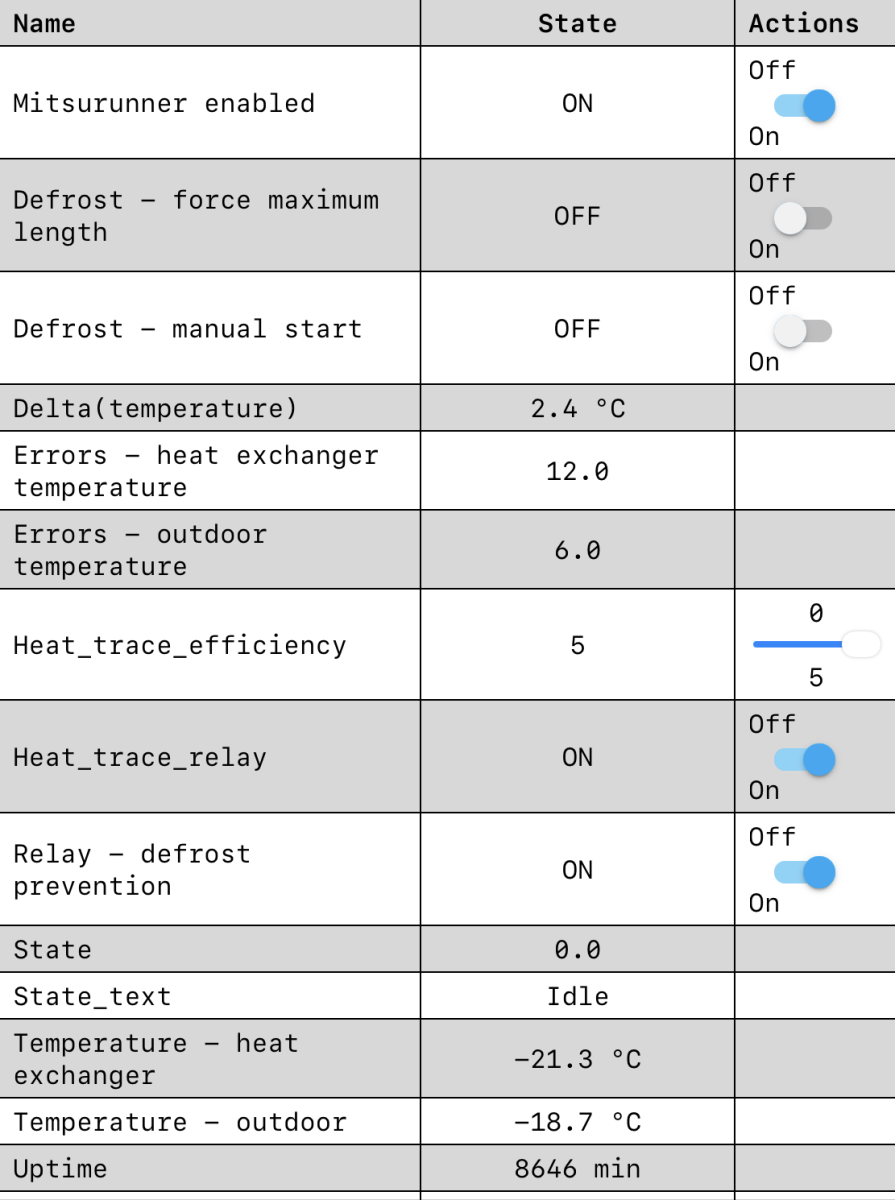
Task: Click the Actions column header
Action: coord(804,23)
